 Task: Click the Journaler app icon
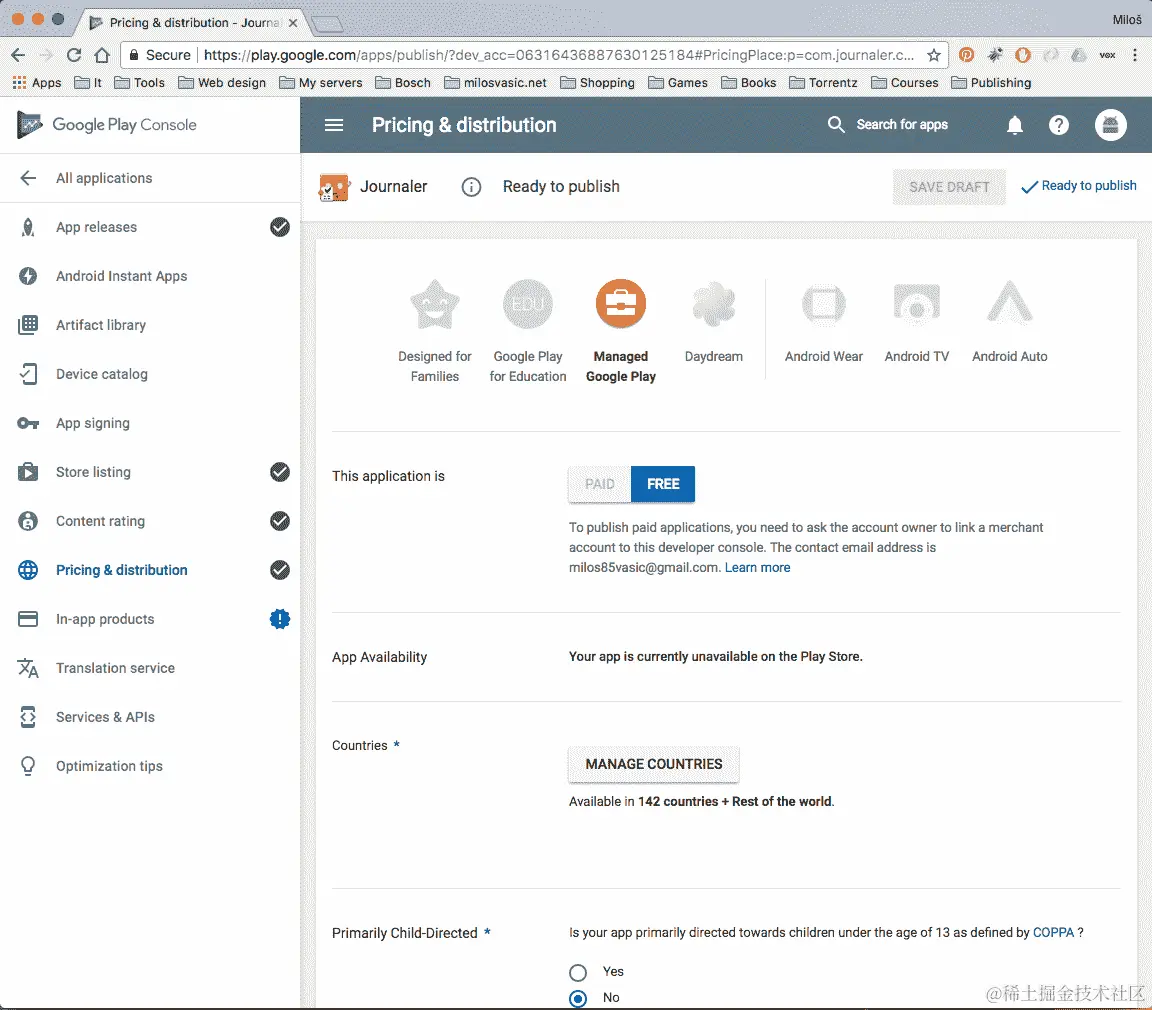click(334, 187)
